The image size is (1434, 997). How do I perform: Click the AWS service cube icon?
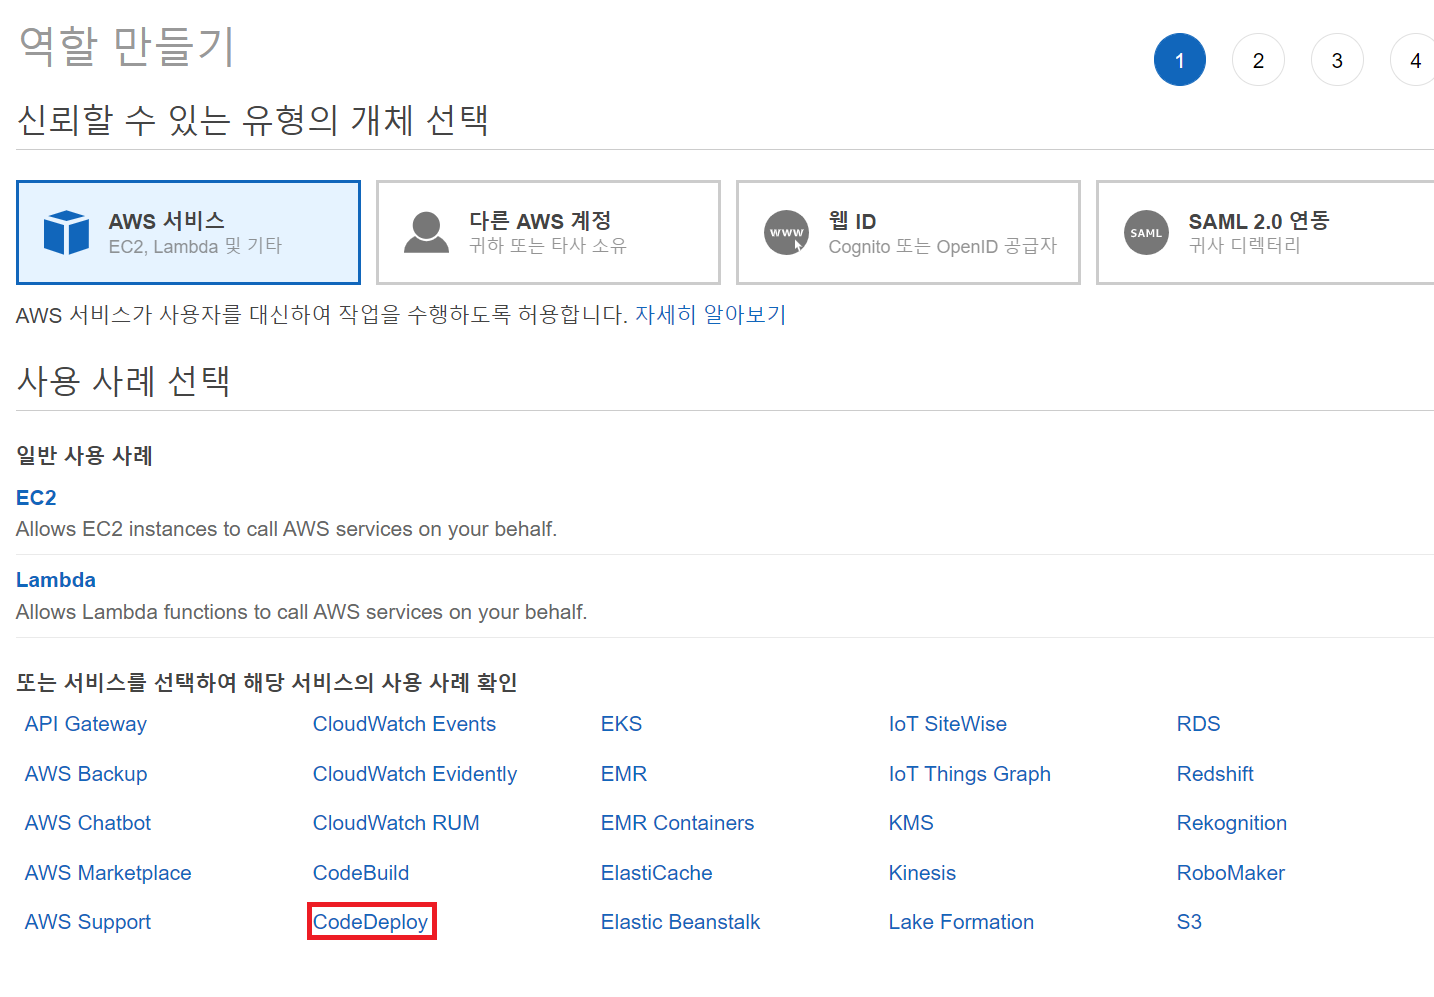[67, 233]
